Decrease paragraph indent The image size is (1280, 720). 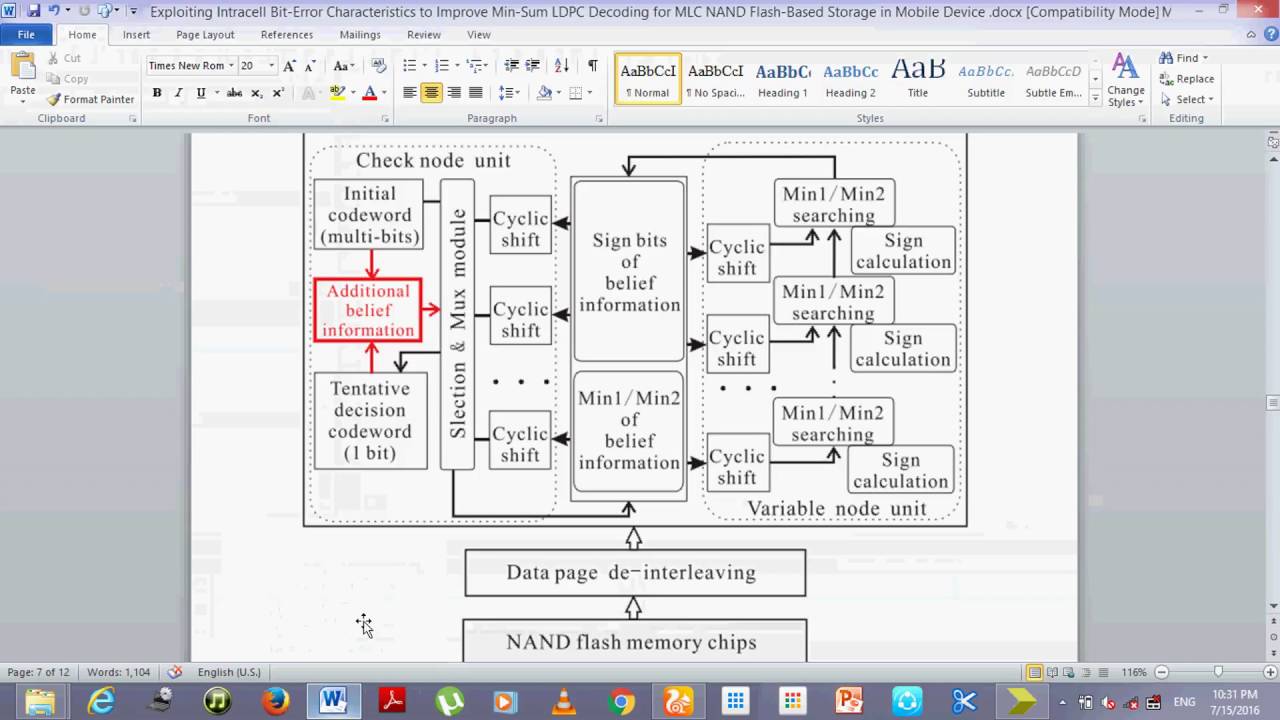click(511, 66)
